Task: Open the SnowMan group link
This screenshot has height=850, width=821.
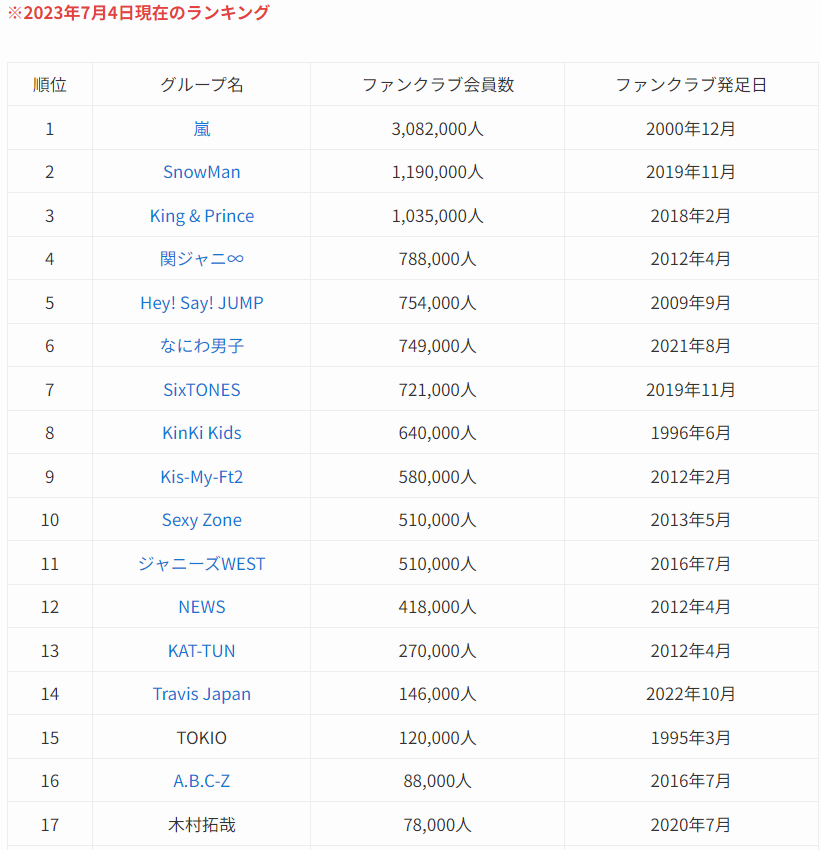Action: pos(201,172)
